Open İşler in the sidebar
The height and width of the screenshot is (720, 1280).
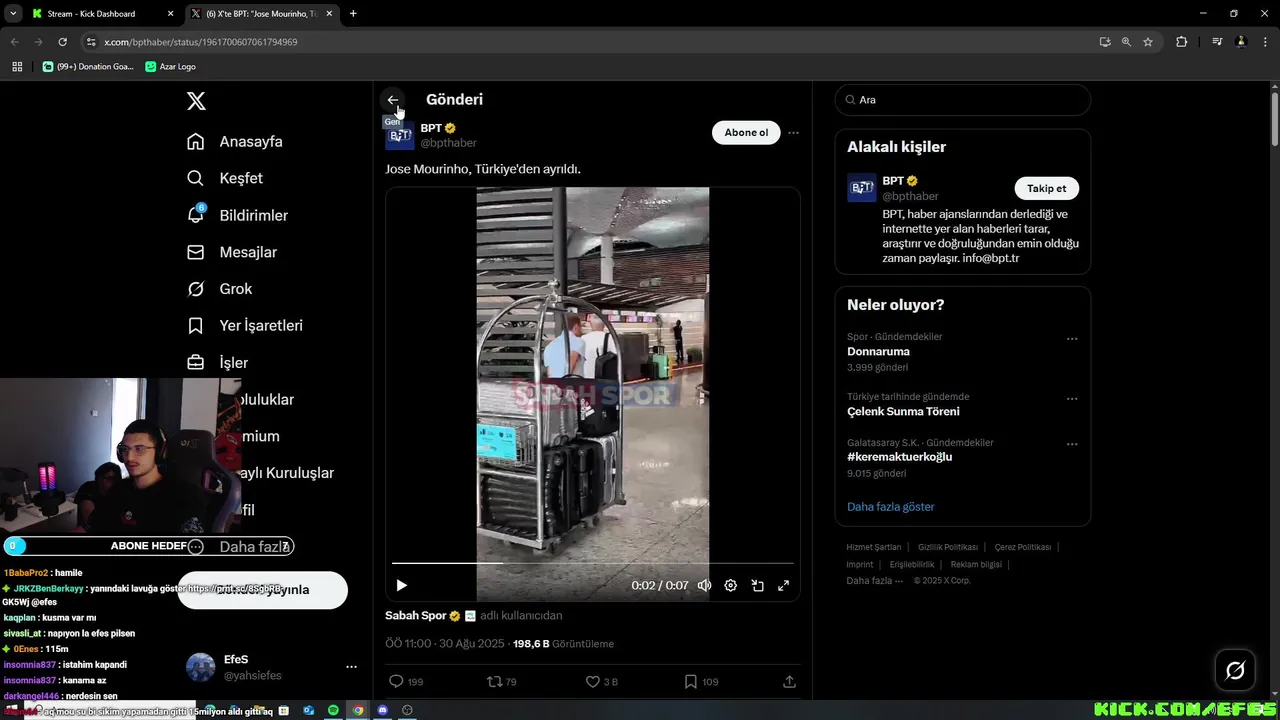click(x=217, y=362)
